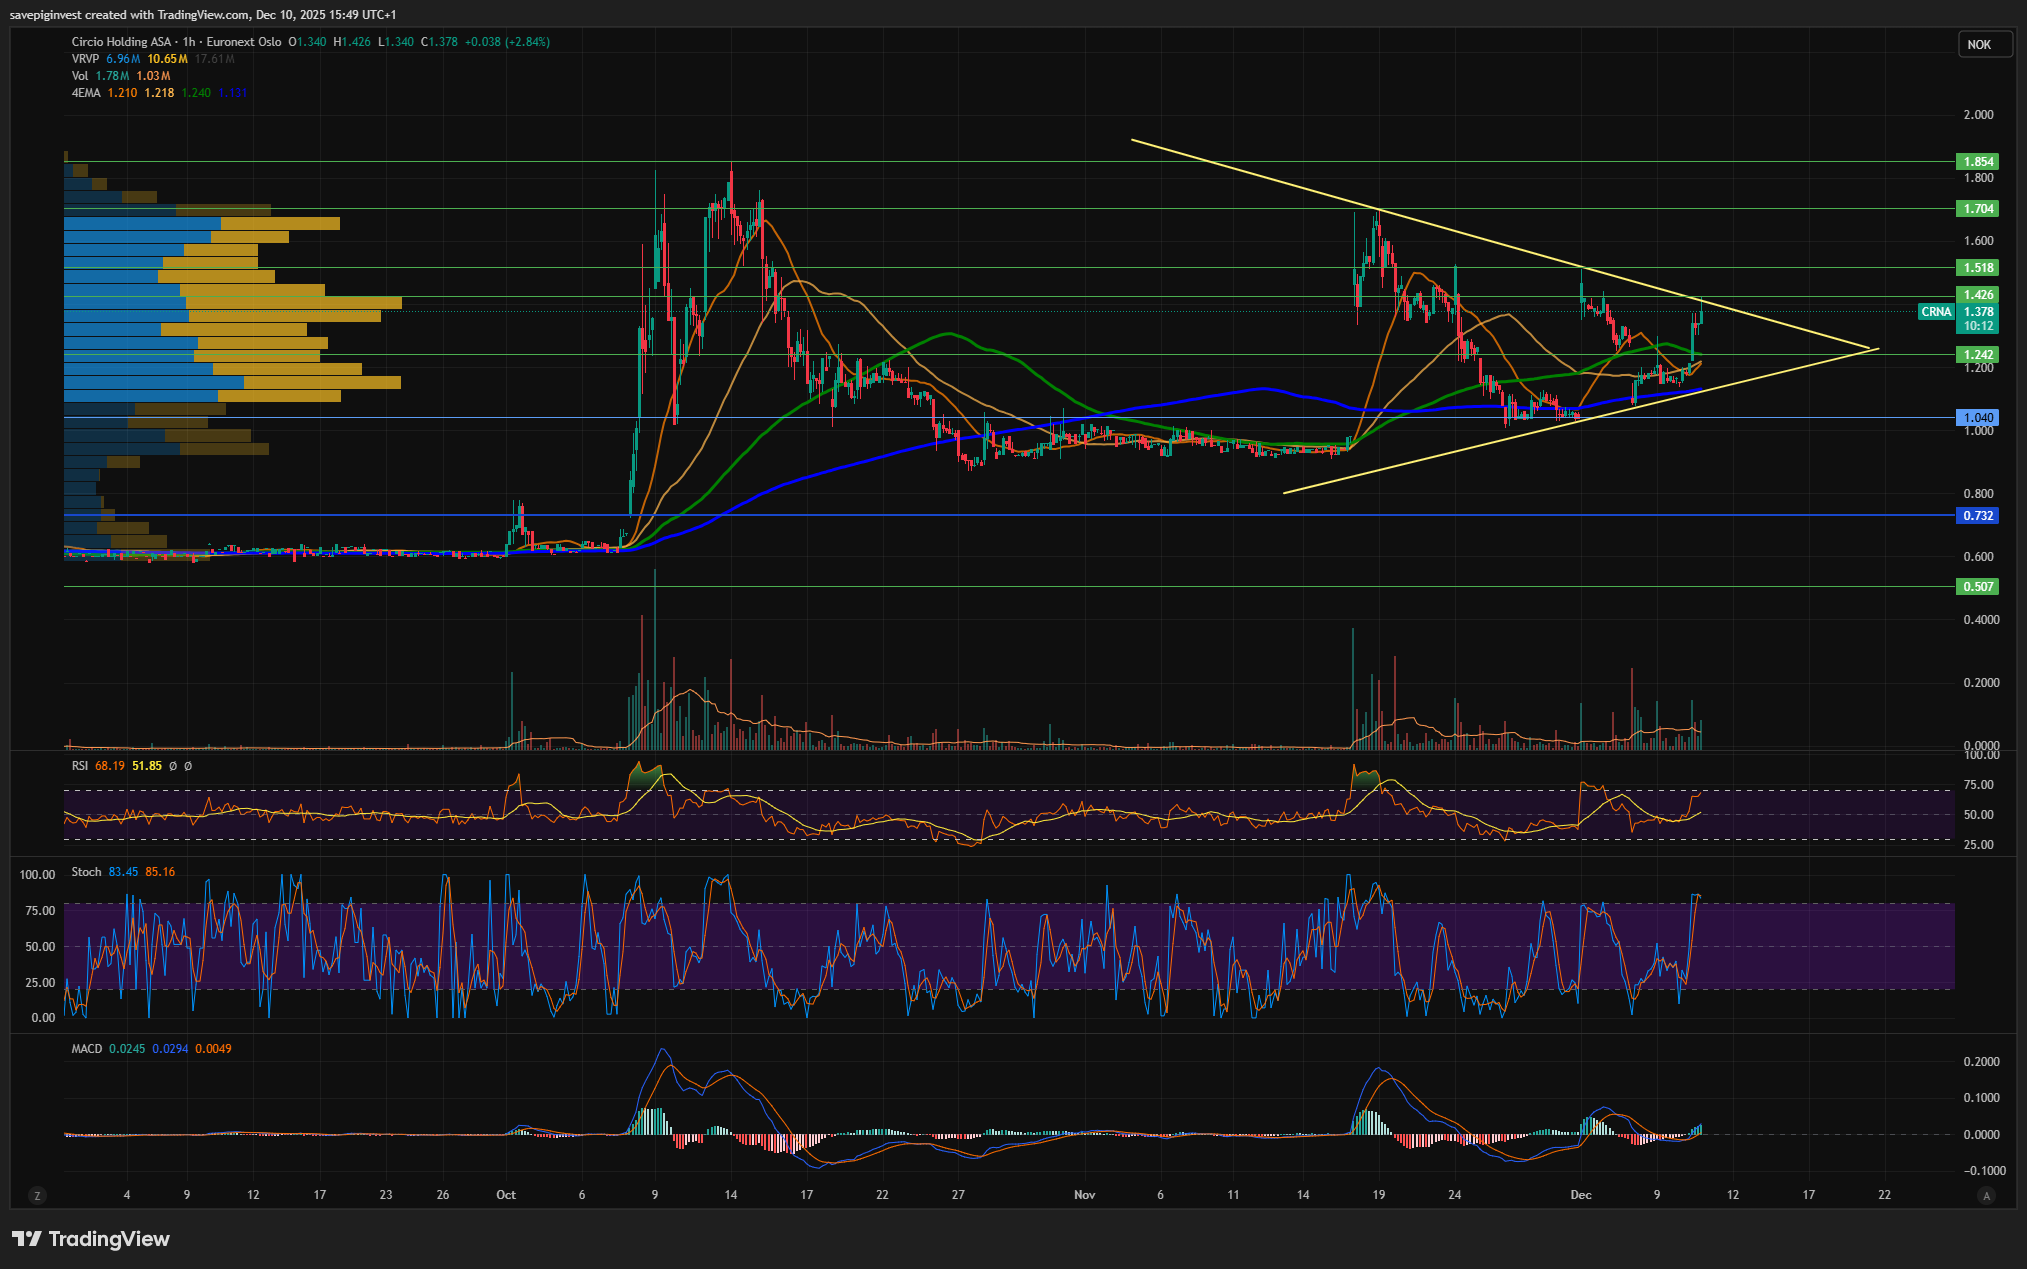This screenshot has height=1269, width=2027.
Task: Click the blue 0.732 price label
Action: click(1978, 516)
